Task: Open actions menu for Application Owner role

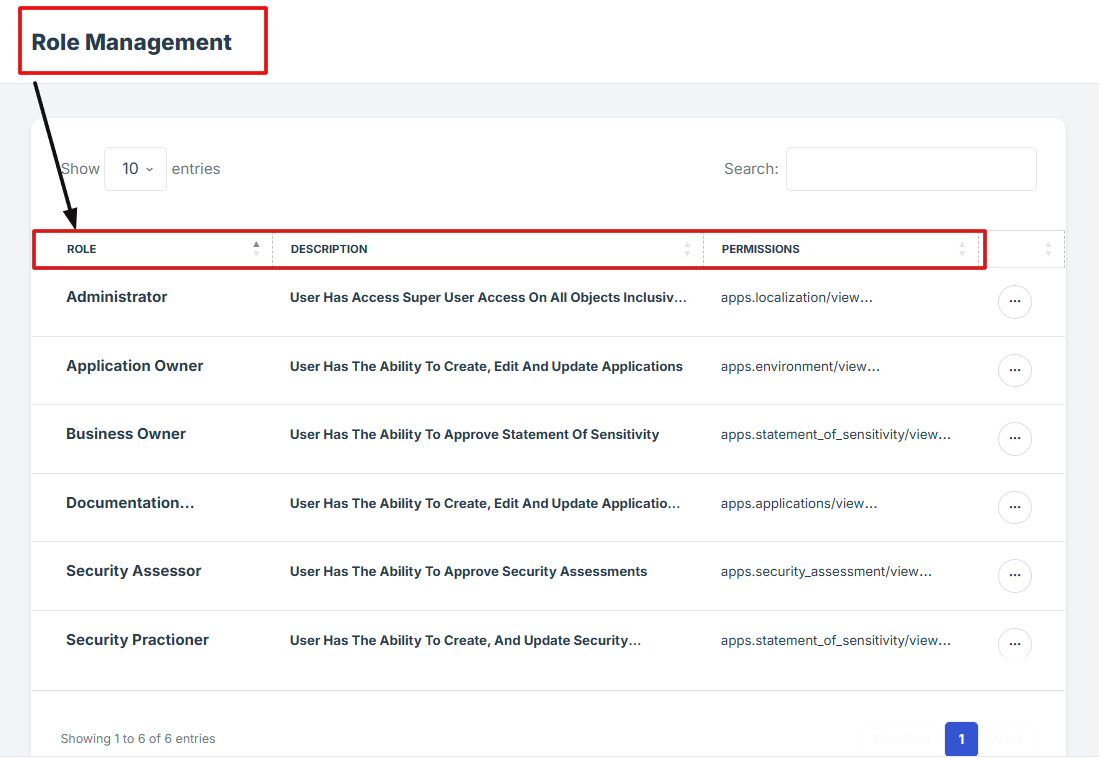Action: click(x=1014, y=370)
